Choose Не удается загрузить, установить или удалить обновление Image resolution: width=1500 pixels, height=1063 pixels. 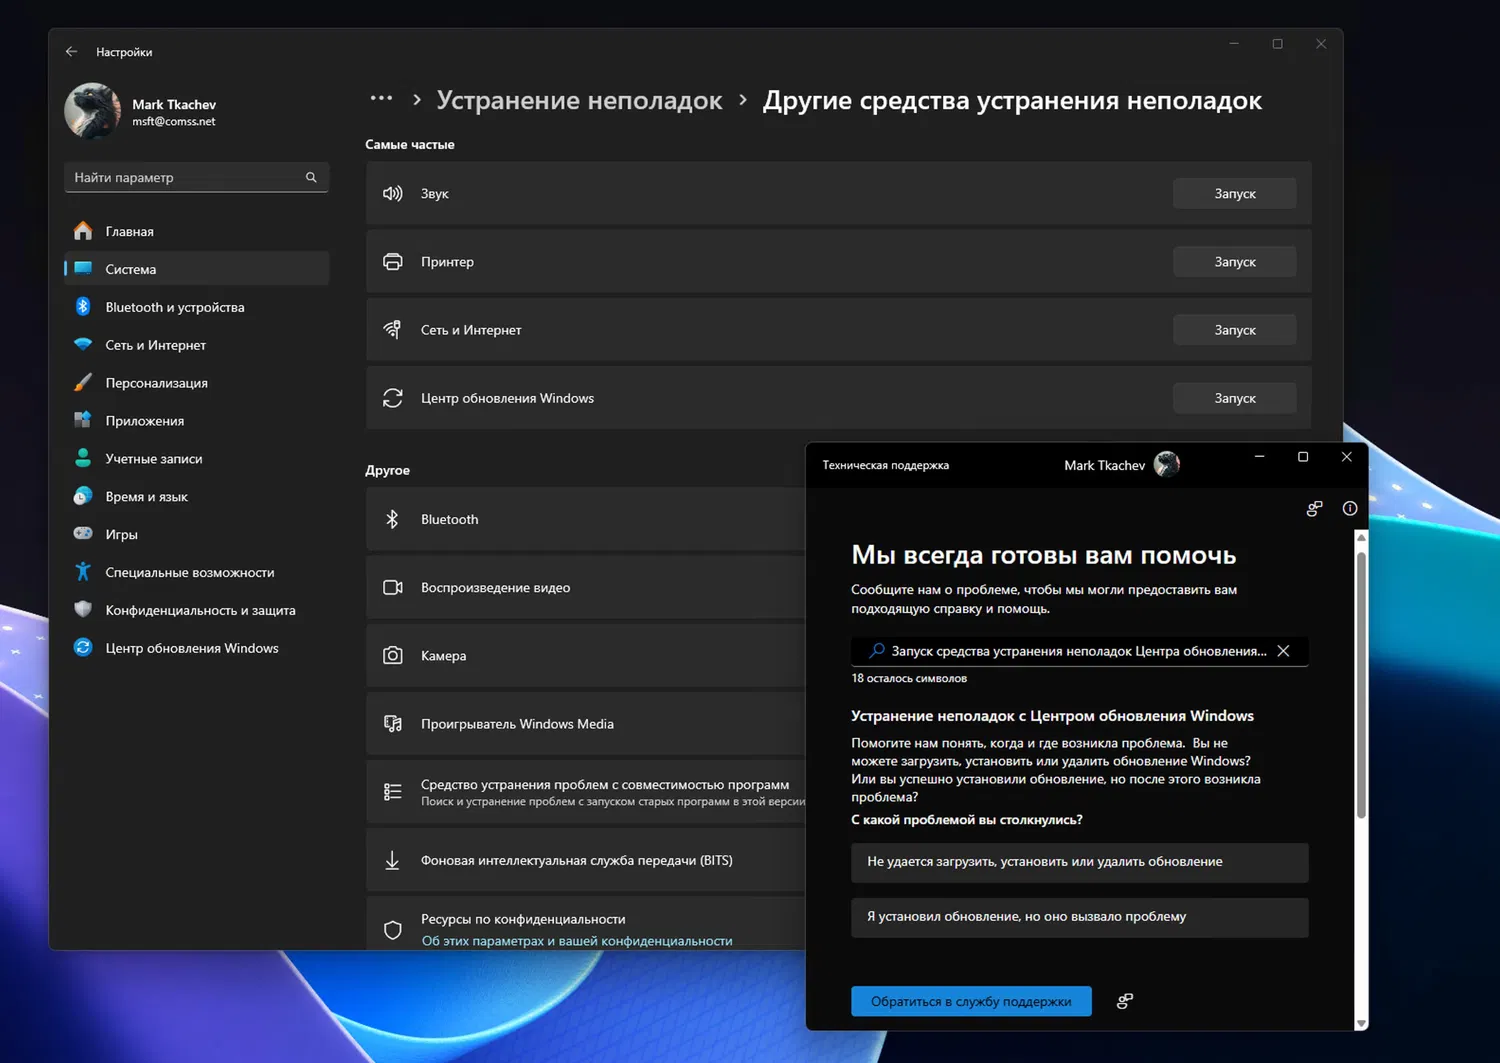click(x=1080, y=862)
